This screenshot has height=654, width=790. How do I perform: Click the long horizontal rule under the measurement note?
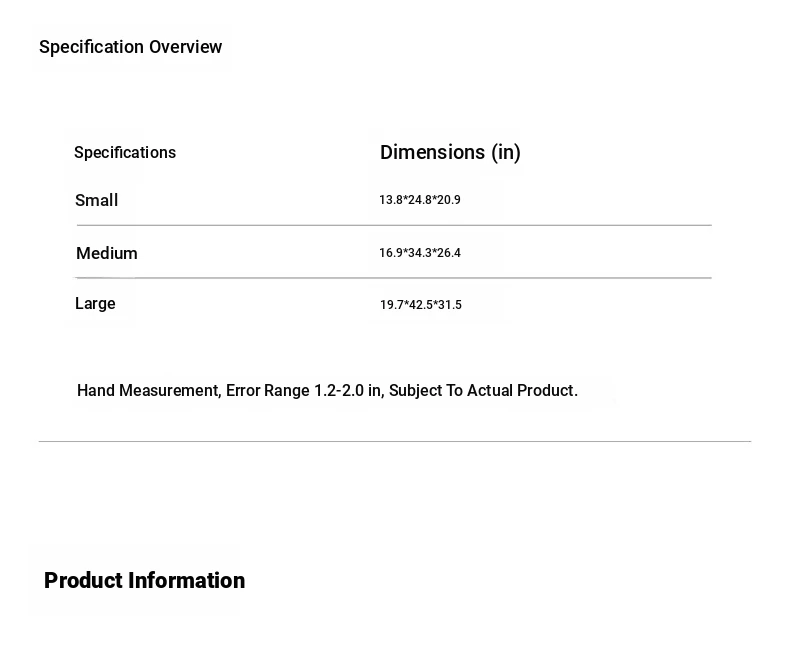point(394,441)
